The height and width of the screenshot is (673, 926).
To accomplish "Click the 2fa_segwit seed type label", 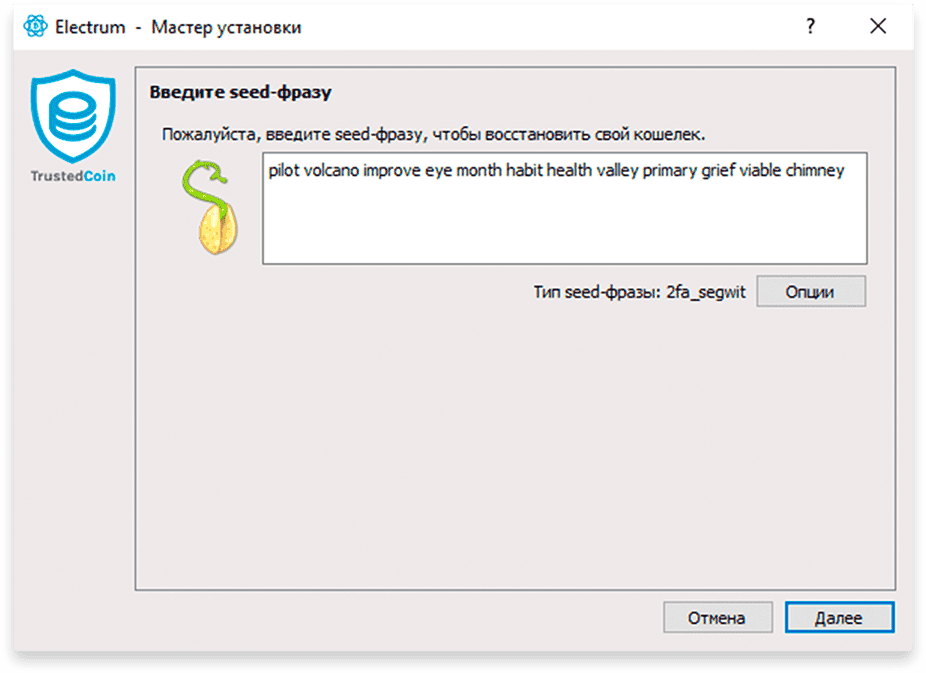I will [706, 292].
